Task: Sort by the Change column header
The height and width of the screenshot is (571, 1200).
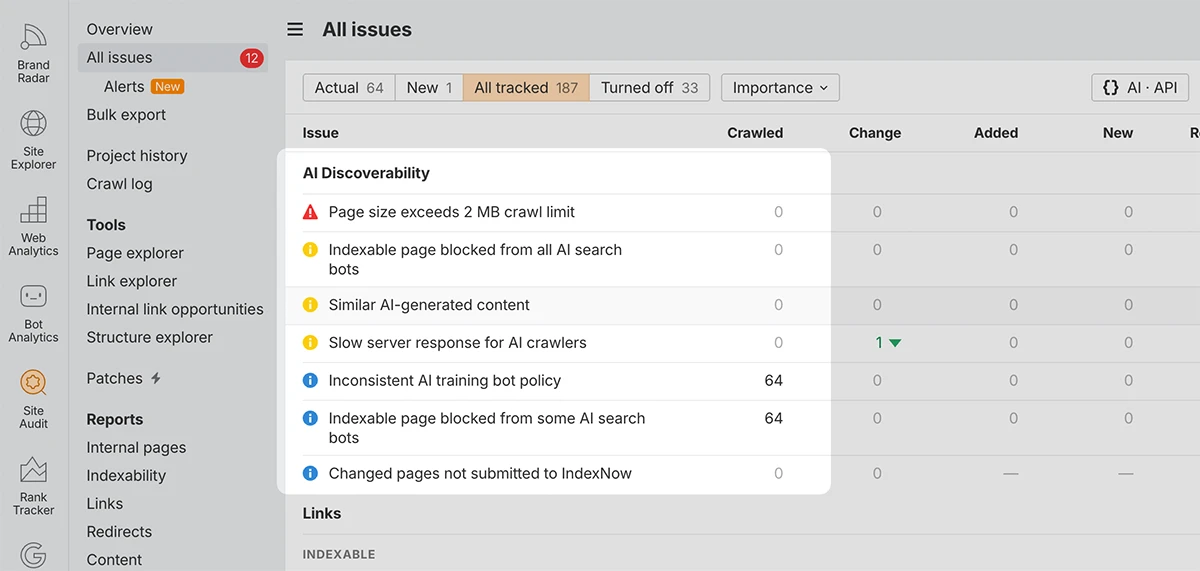Action: [x=875, y=133]
